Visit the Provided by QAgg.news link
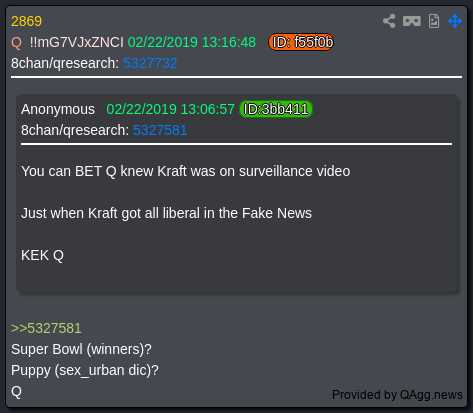The width and height of the screenshot is (473, 413). point(397,395)
